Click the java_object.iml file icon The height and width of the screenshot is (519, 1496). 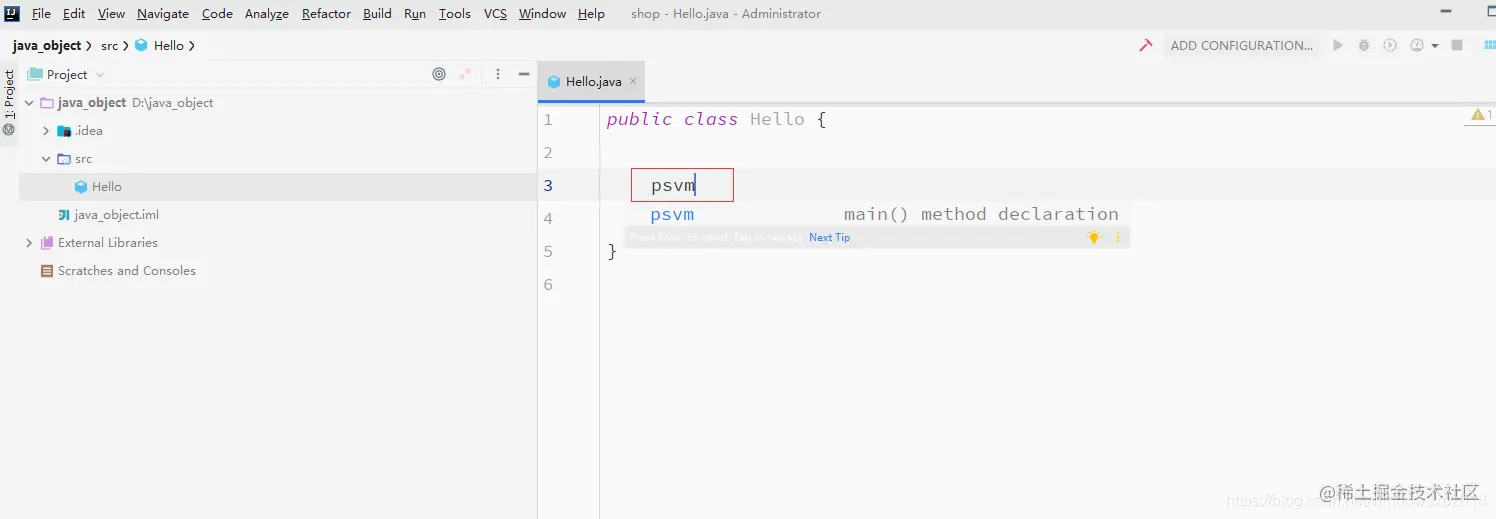click(x=64, y=215)
